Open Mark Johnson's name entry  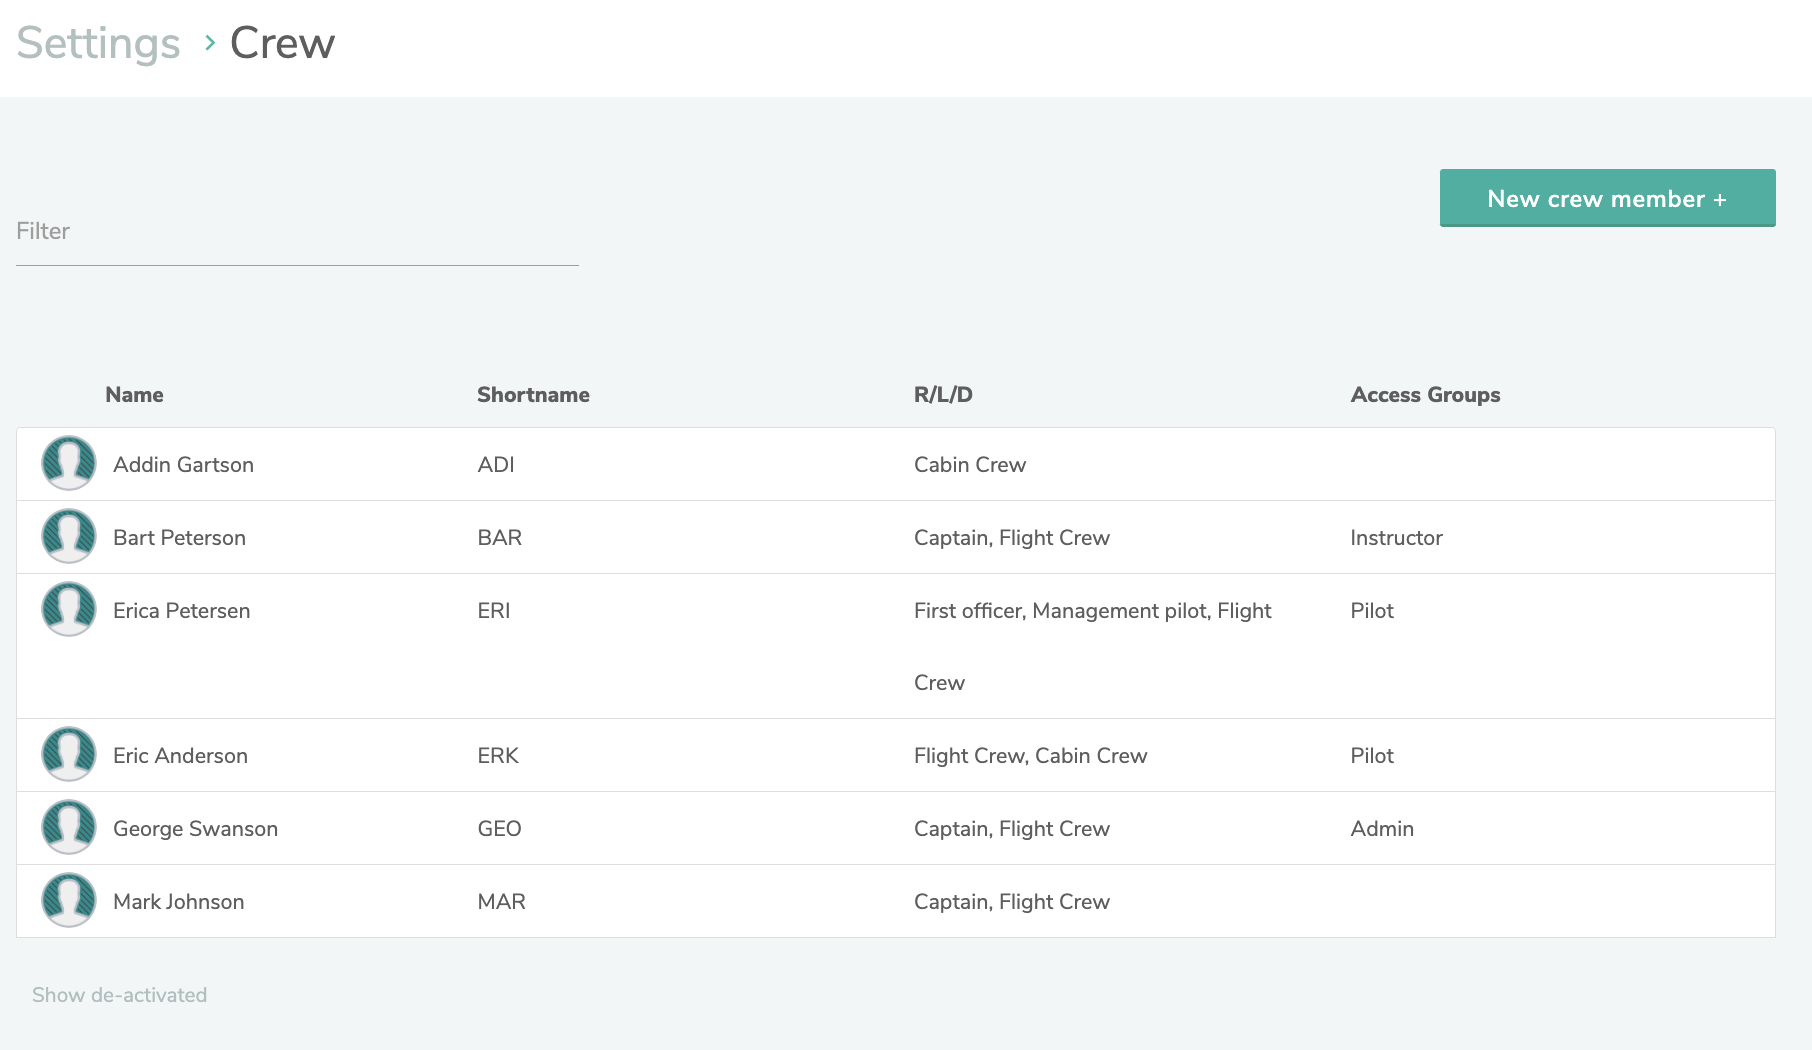178,902
